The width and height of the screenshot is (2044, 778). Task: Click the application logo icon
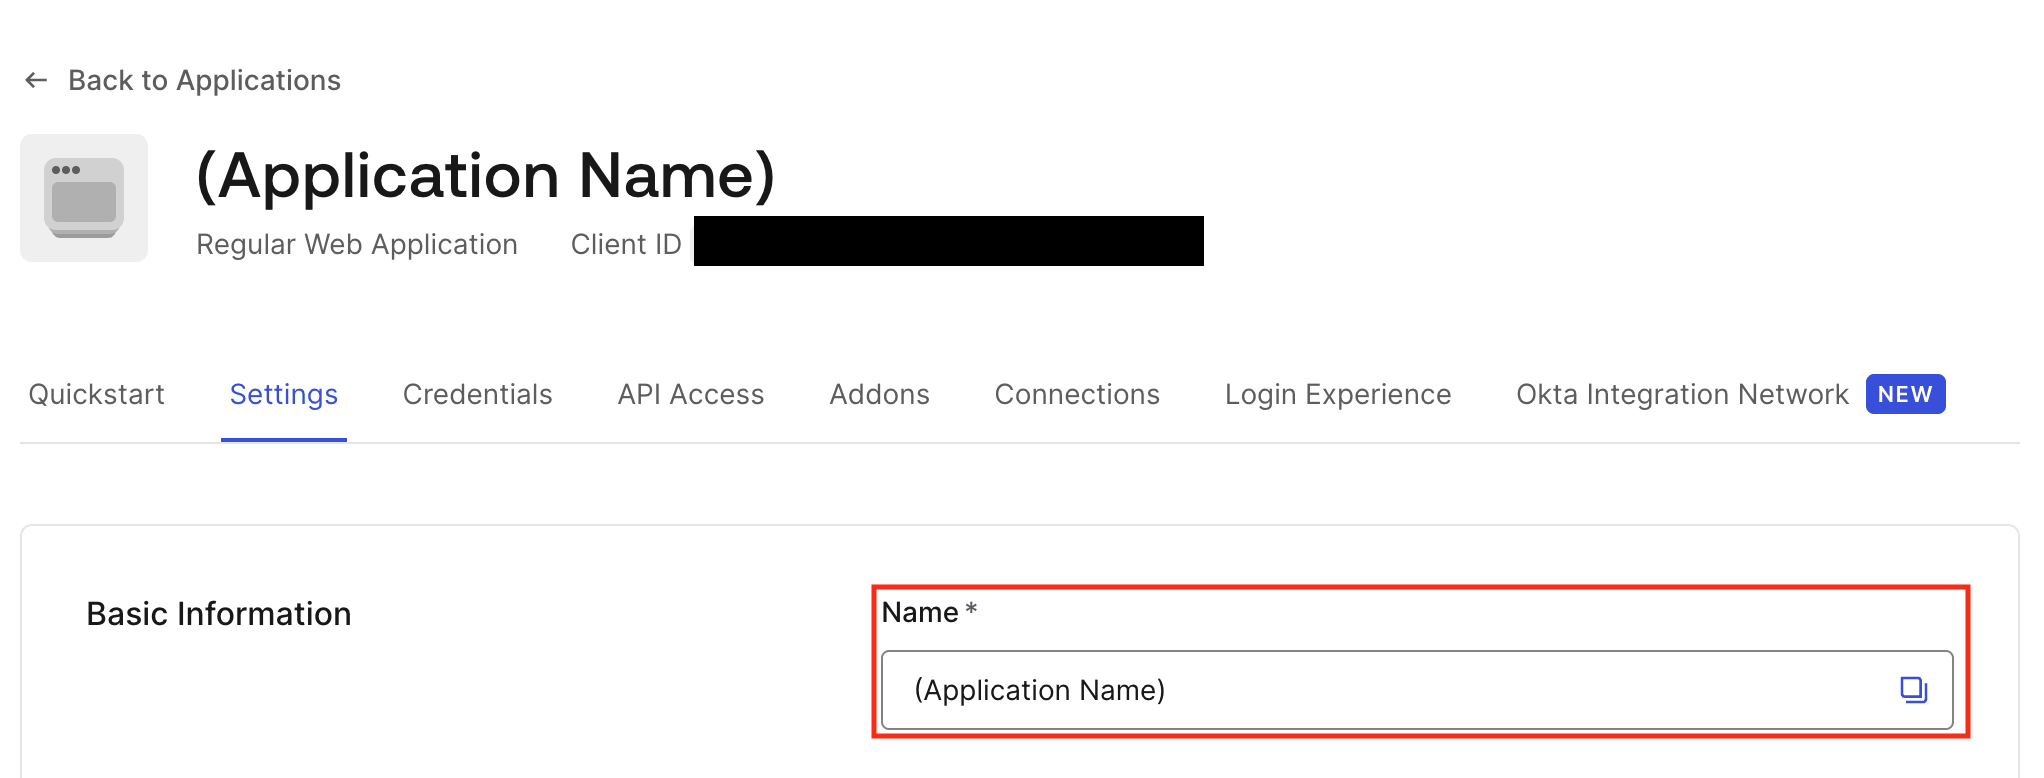[84, 198]
